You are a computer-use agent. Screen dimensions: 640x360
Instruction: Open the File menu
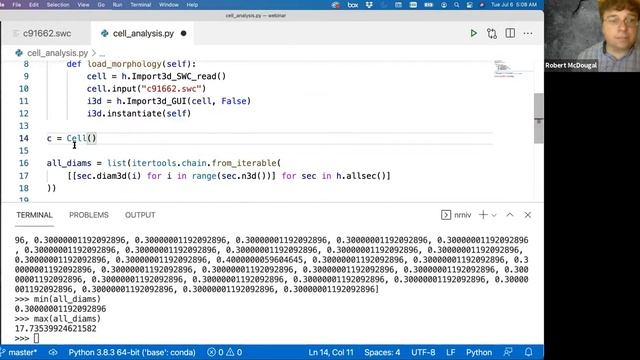(x=17, y=5)
